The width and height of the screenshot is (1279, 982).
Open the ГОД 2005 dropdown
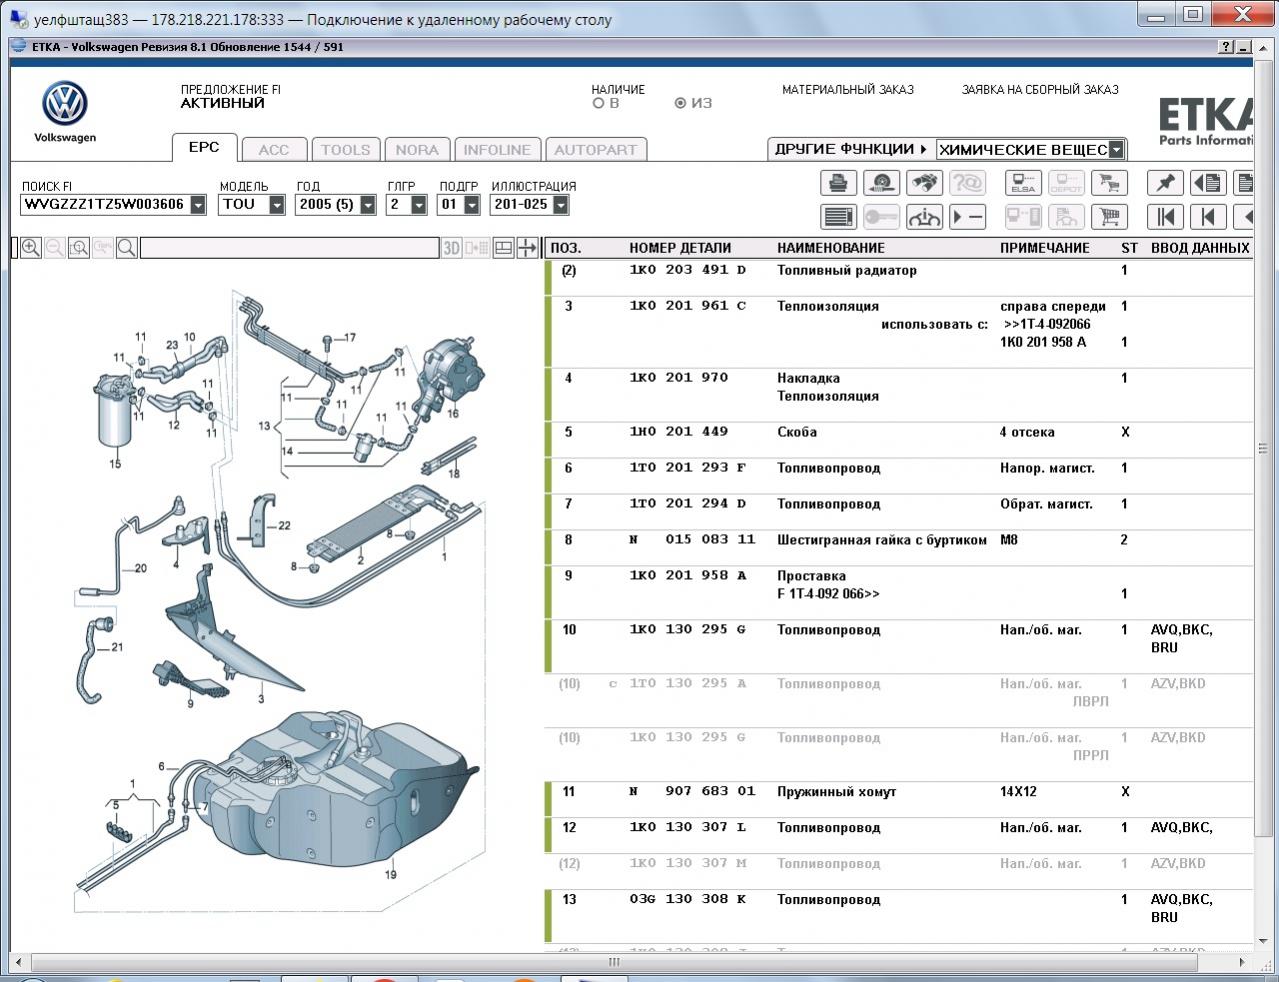(368, 205)
